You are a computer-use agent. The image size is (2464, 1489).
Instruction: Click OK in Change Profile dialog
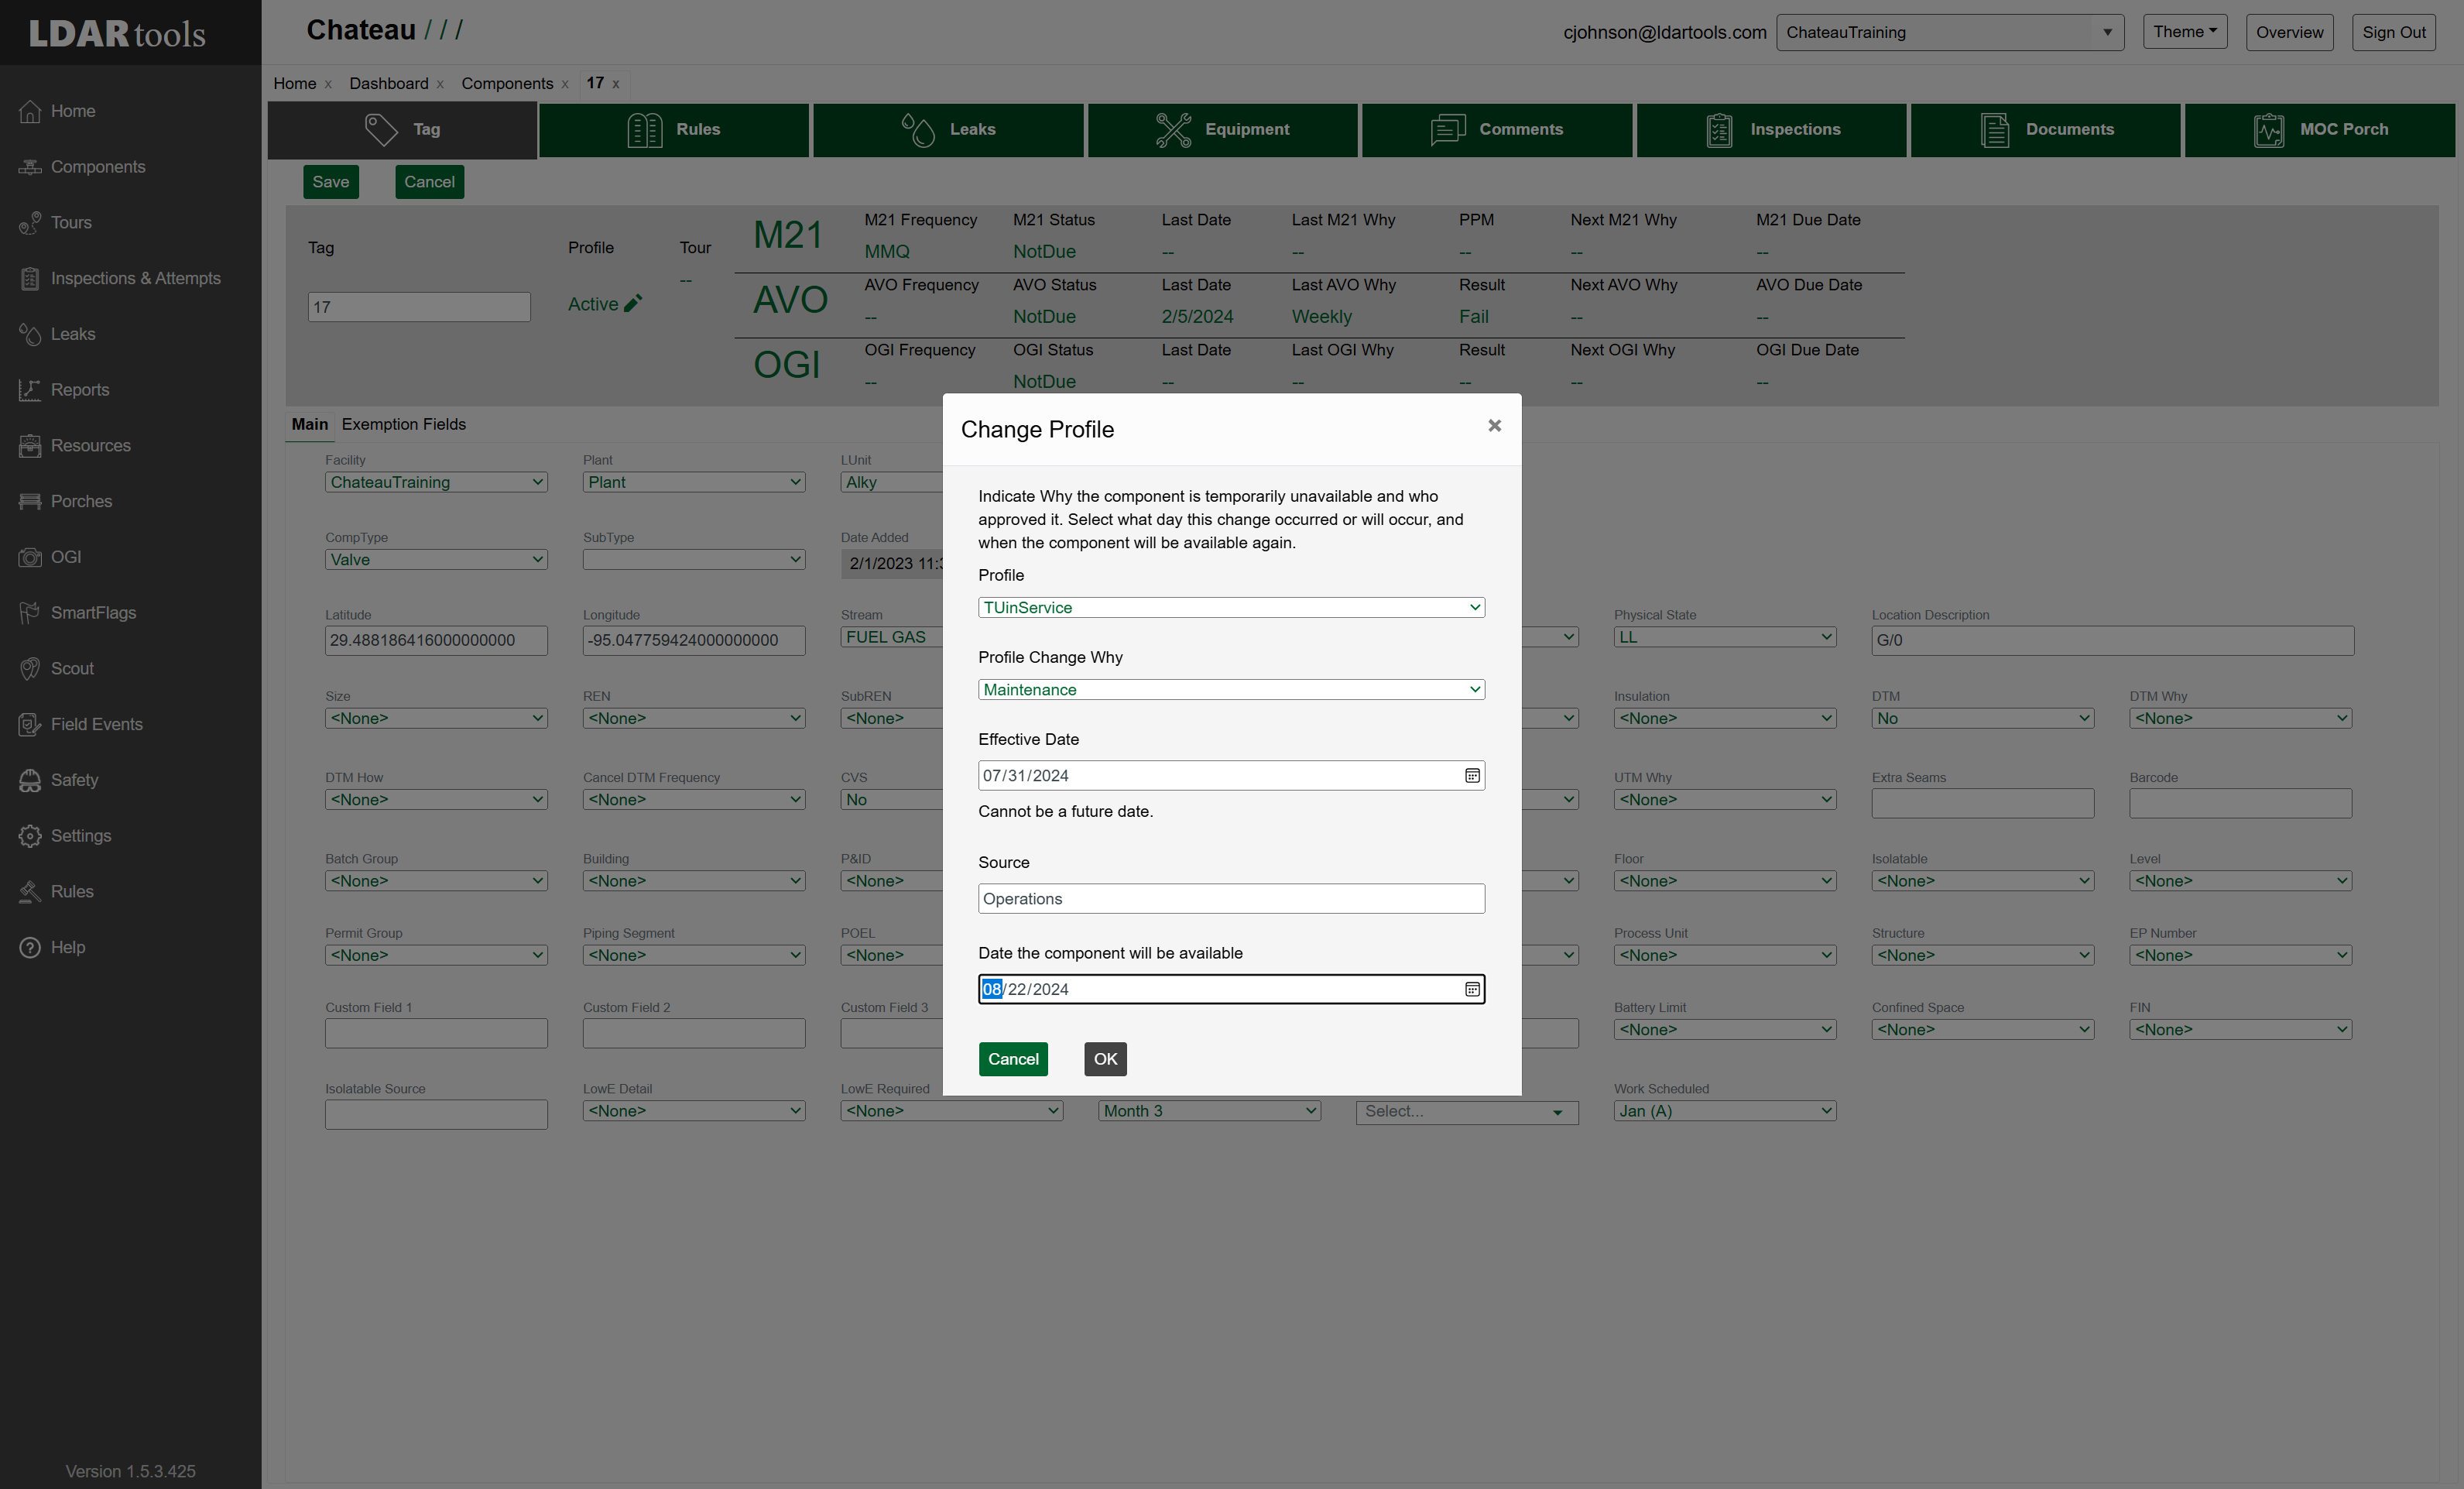point(1105,1059)
